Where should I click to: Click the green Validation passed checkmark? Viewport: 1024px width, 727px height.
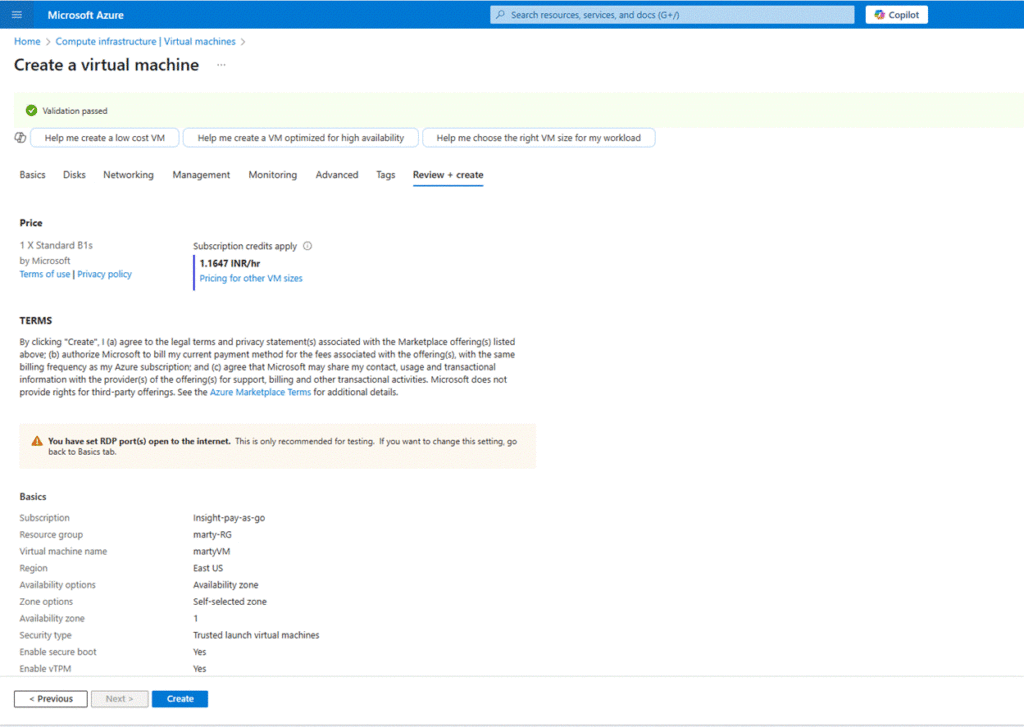31,111
